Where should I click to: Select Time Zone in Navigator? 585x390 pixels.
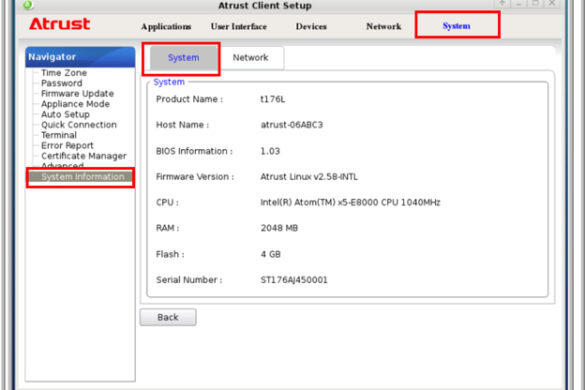(x=64, y=72)
